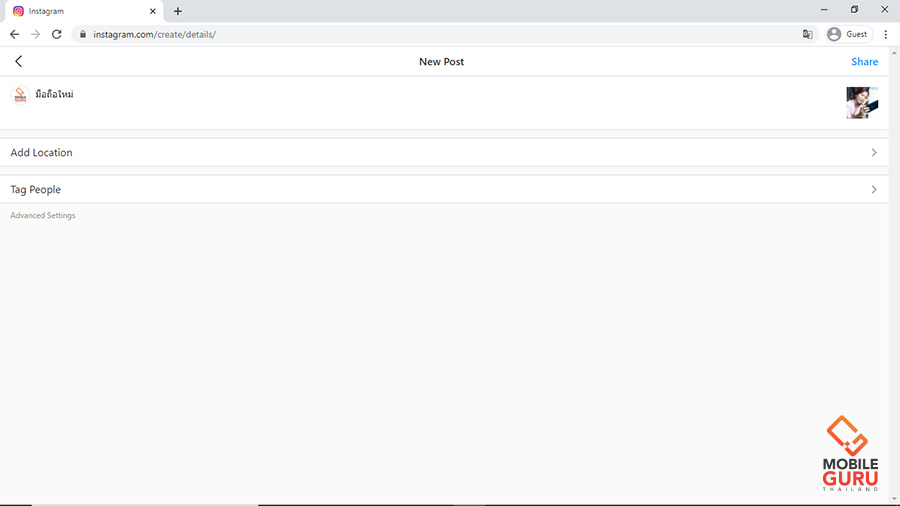Open Advanced Settings
Image resolution: width=900 pixels, height=506 pixels.
[43, 216]
